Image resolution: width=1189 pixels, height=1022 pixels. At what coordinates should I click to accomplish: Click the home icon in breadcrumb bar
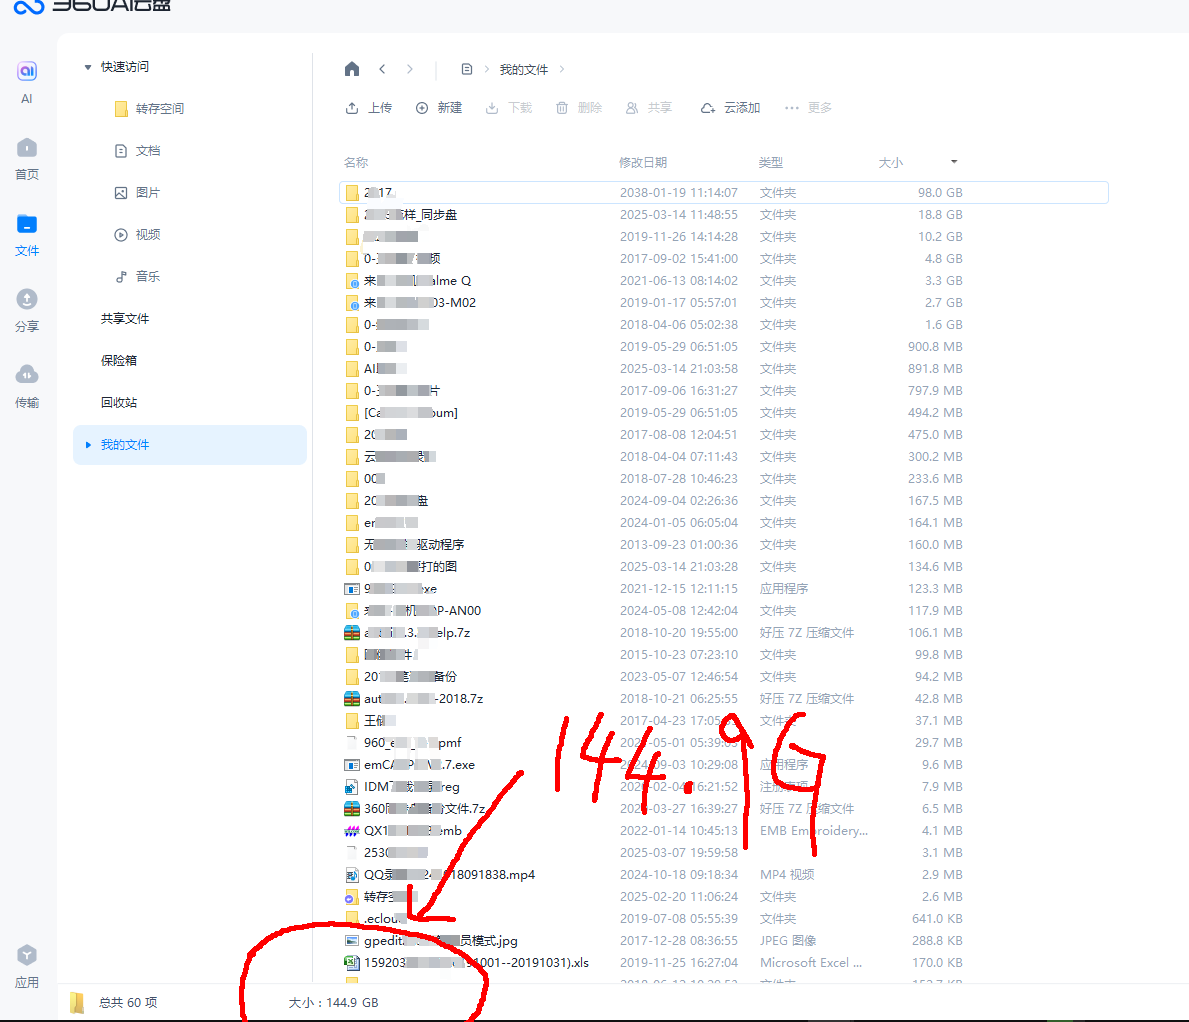point(352,69)
